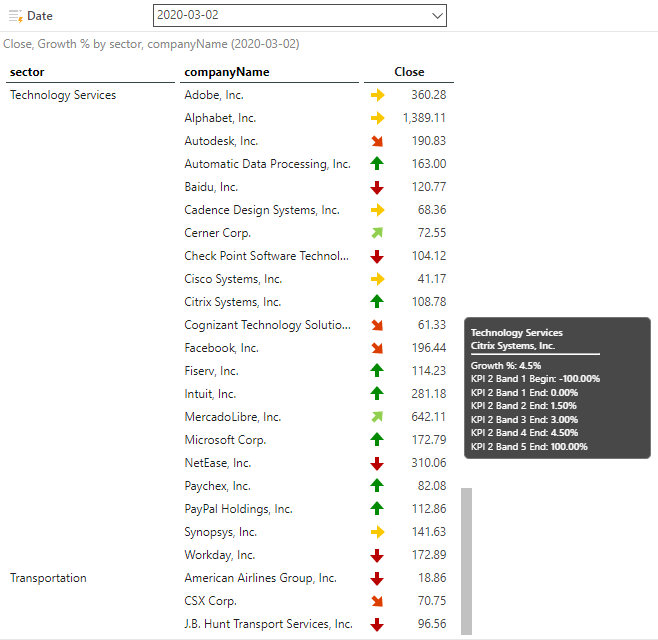Click the Close value 163.00
This screenshot has height=640, width=658.
click(x=429, y=164)
